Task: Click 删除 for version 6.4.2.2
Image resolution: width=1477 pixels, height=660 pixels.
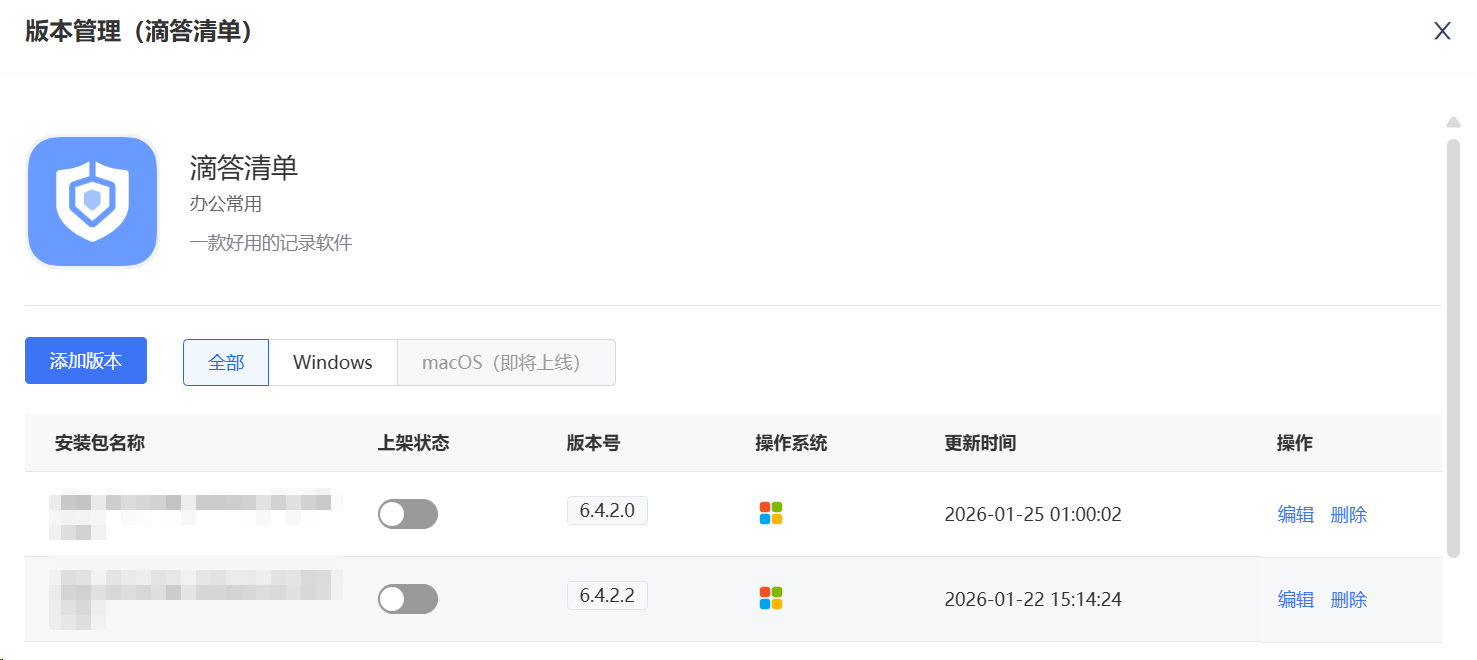Action: coord(1349,600)
